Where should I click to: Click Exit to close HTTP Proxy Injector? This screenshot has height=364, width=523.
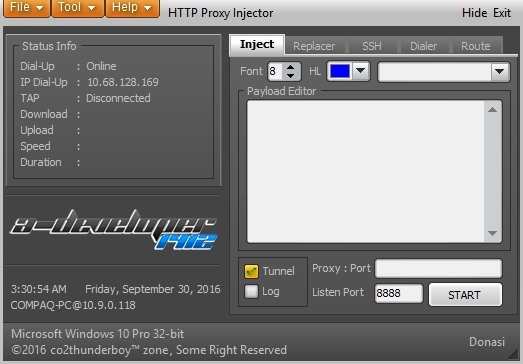coord(502,13)
